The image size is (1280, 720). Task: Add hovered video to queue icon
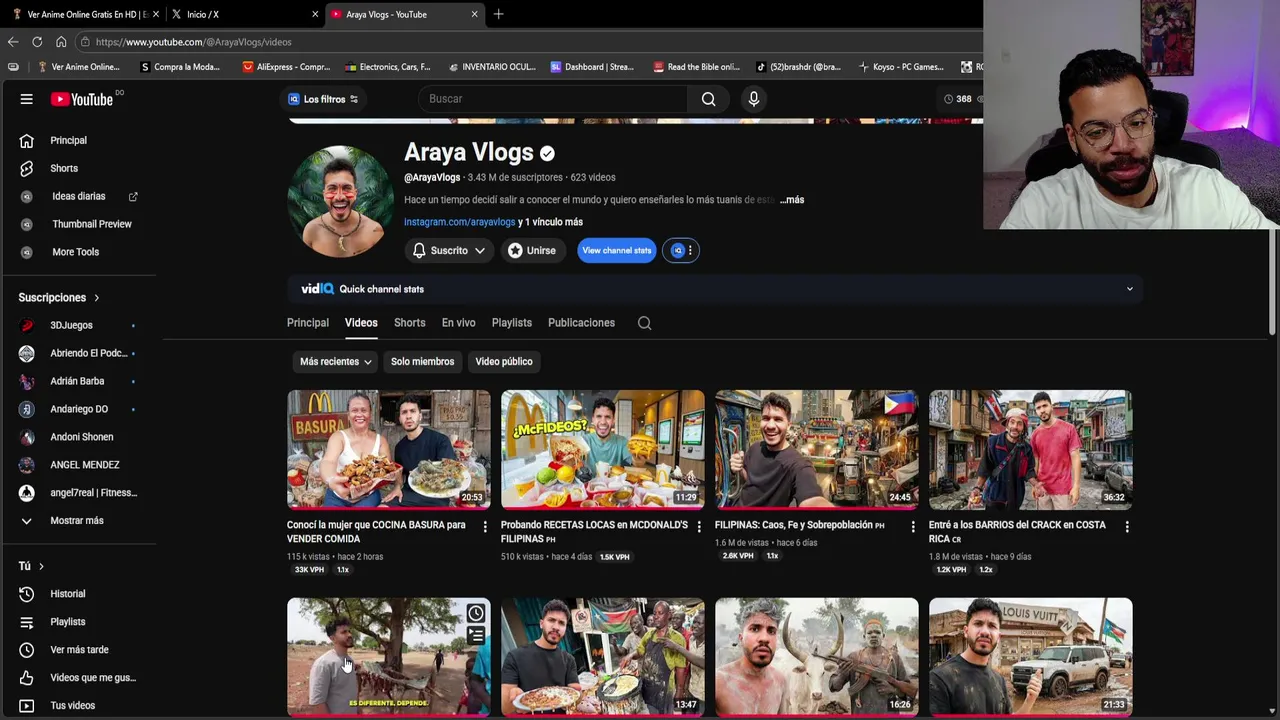tap(476, 635)
